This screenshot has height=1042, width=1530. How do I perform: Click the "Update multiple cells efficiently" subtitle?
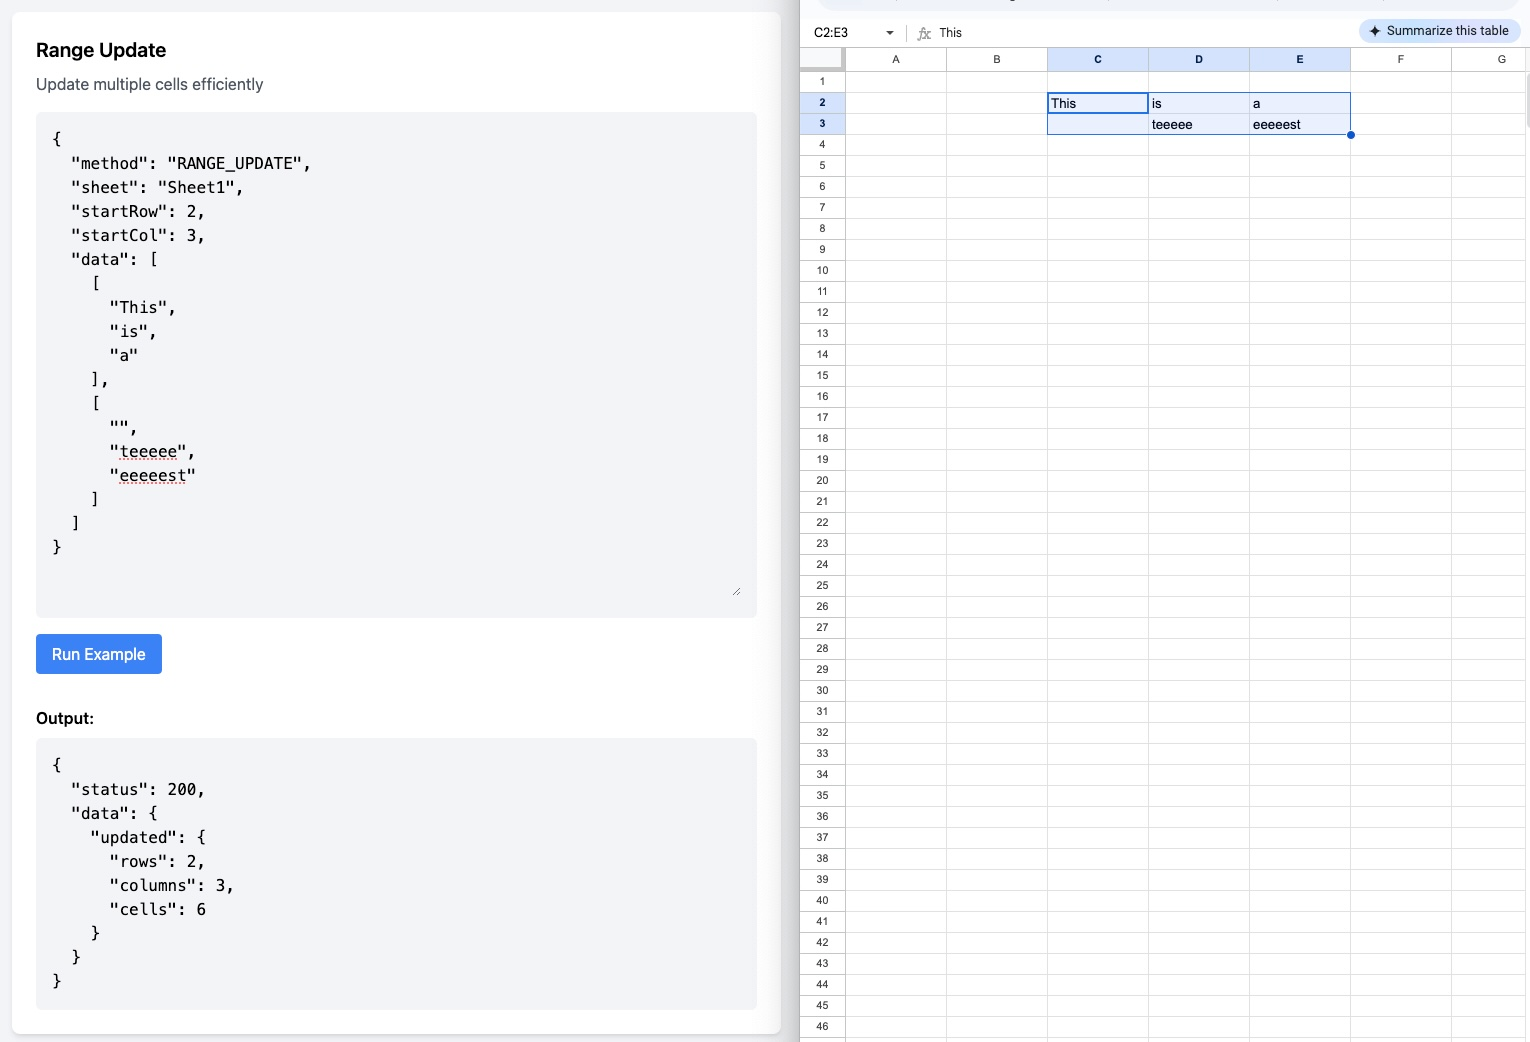(150, 84)
